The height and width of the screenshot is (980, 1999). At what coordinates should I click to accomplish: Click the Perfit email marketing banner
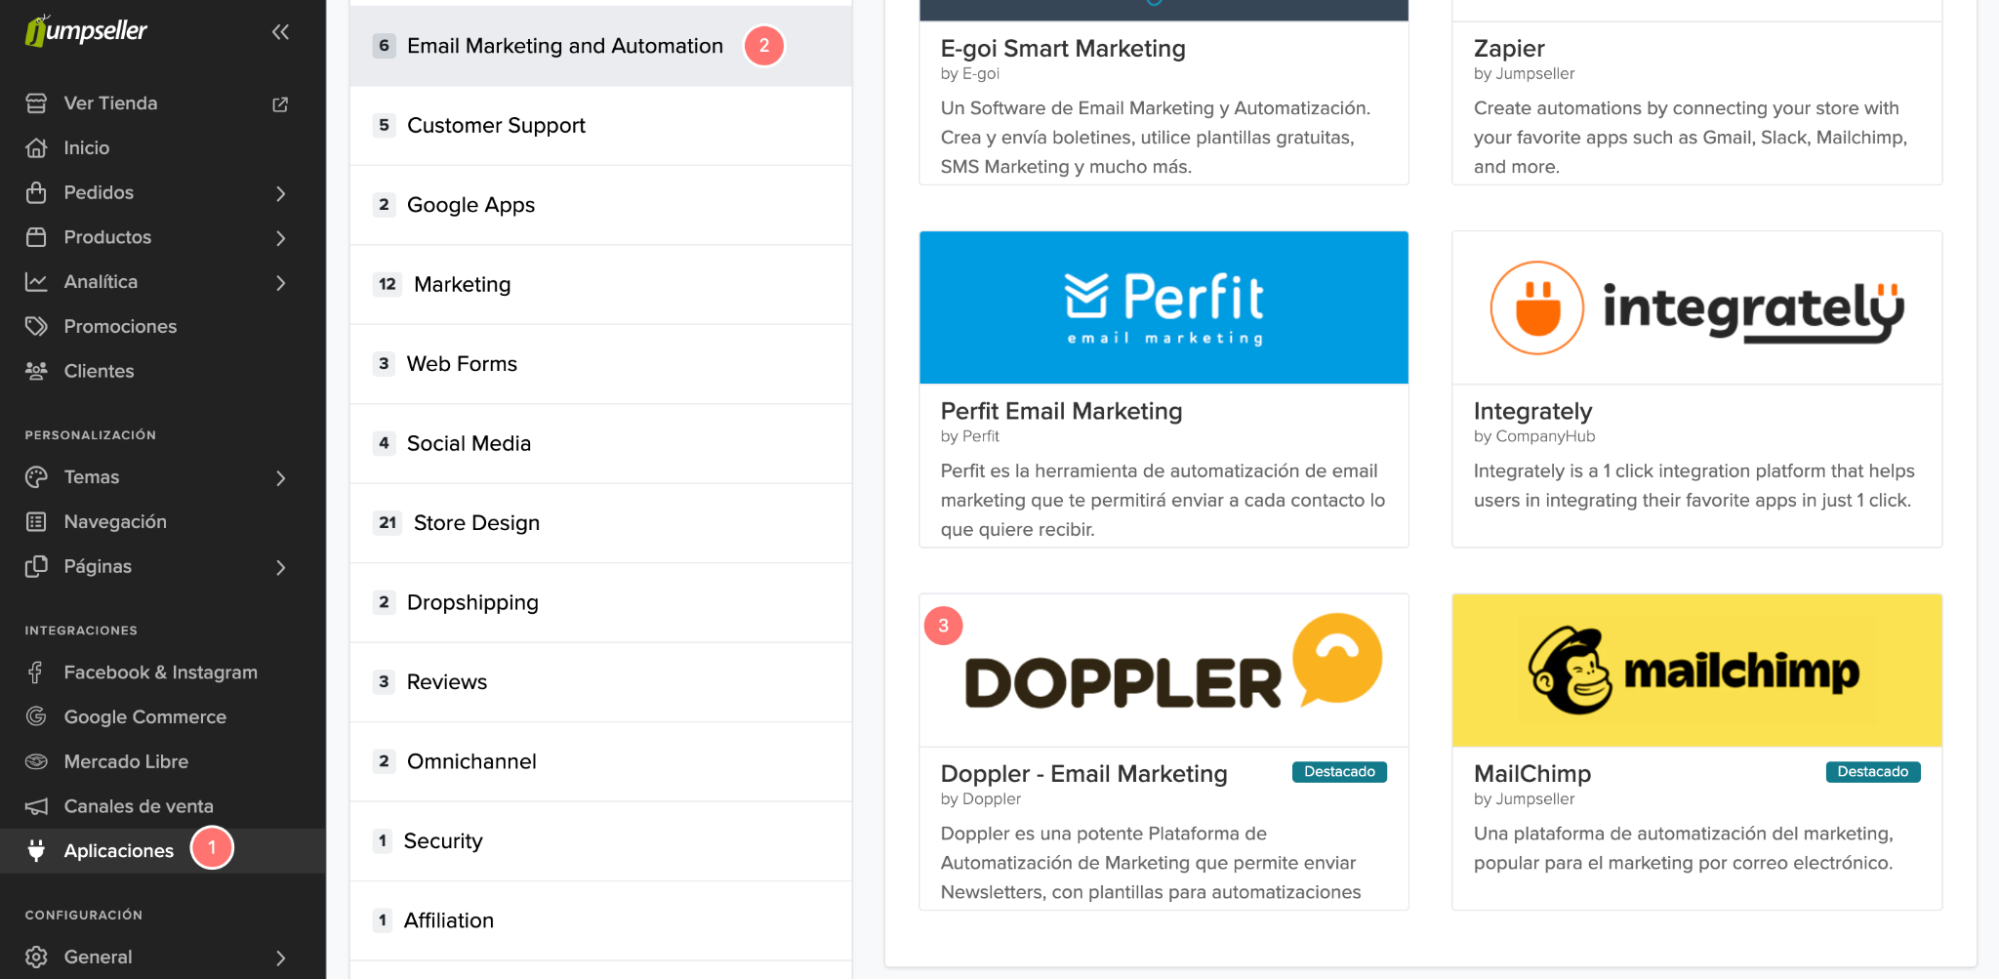pyautogui.click(x=1163, y=308)
